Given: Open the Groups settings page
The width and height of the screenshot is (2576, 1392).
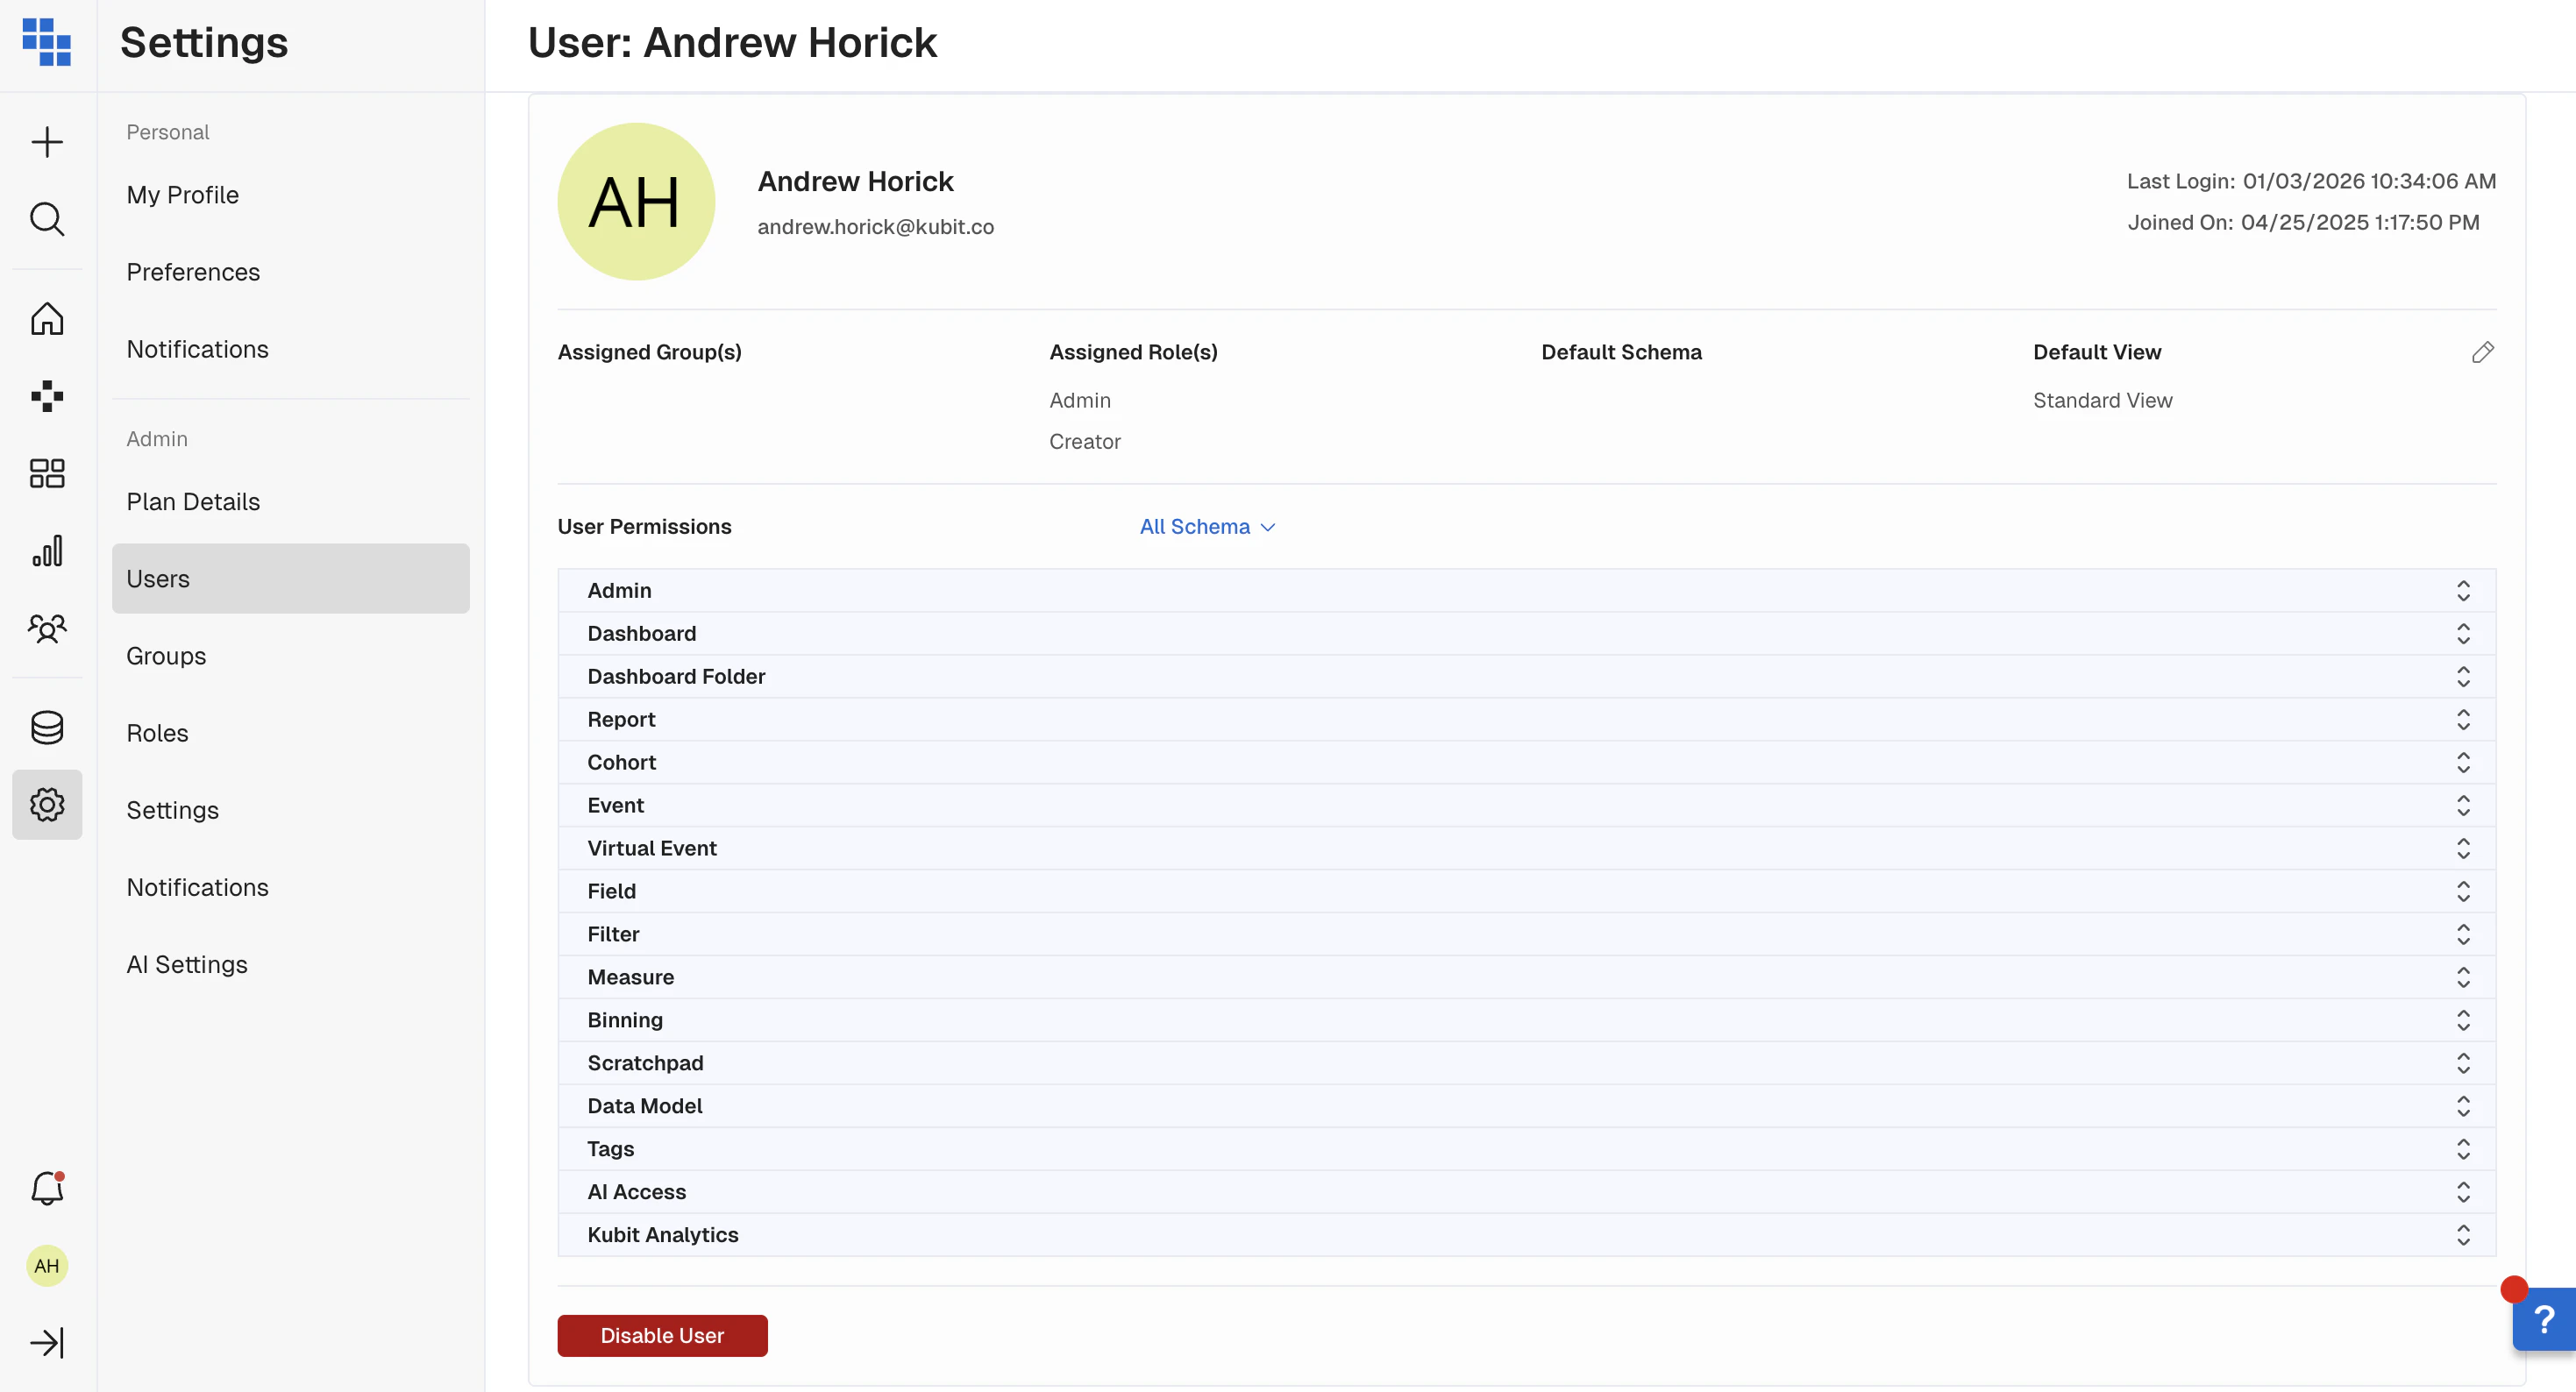Looking at the screenshot, I should tap(166, 656).
